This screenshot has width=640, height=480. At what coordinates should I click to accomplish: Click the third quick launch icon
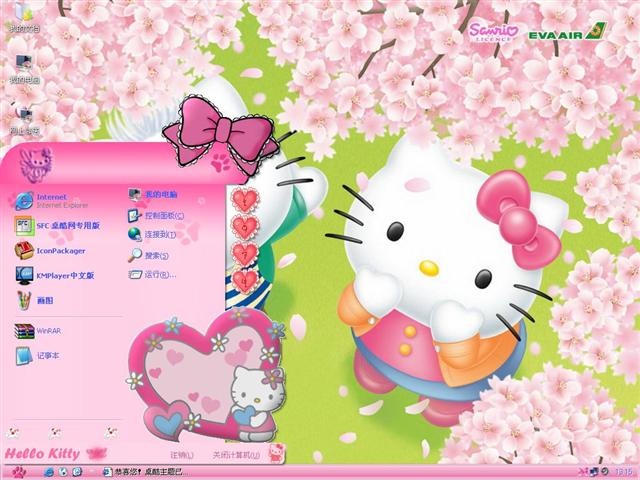click(78, 473)
